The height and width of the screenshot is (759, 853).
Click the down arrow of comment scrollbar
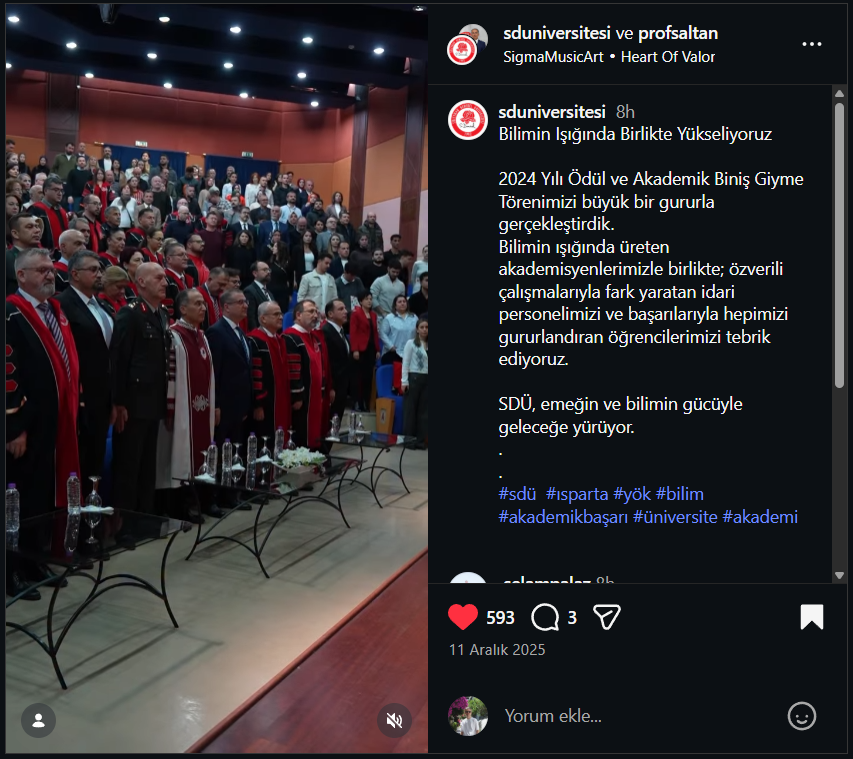pyautogui.click(x=839, y=575)
